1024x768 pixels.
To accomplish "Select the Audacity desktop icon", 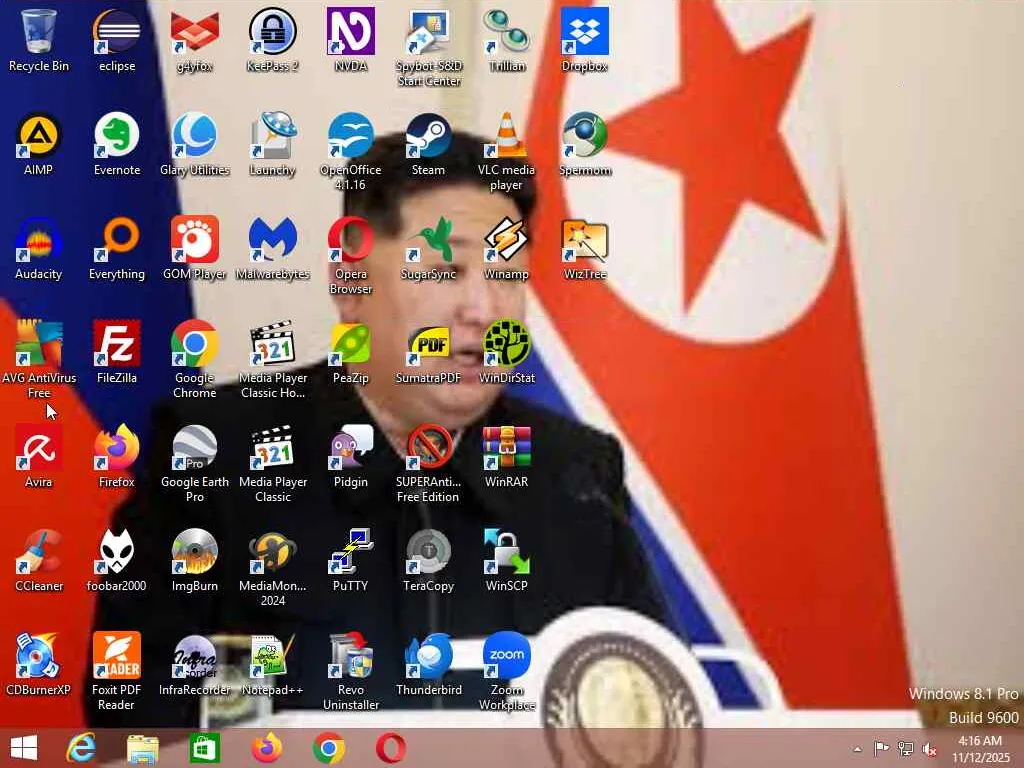I will coord(39,248).
